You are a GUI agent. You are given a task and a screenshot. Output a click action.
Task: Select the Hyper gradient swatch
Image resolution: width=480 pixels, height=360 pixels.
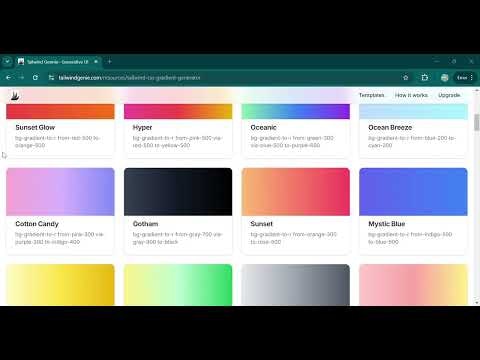point(178,111)
